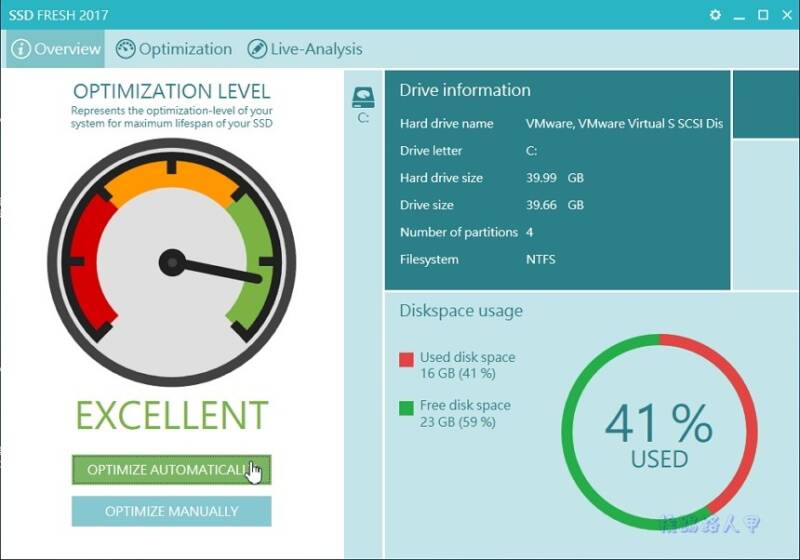Open the settings gear in title bar
The image size is (800, 560).
715,15
